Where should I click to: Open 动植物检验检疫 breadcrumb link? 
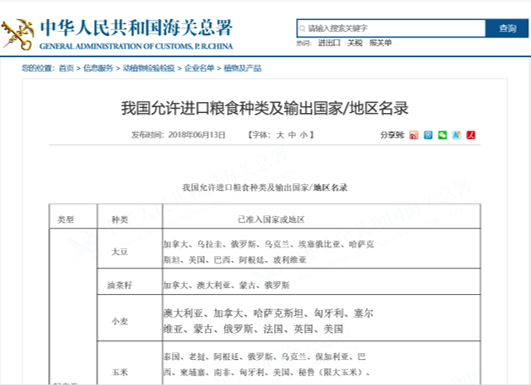pyautogui.click(x=149, y=68)
